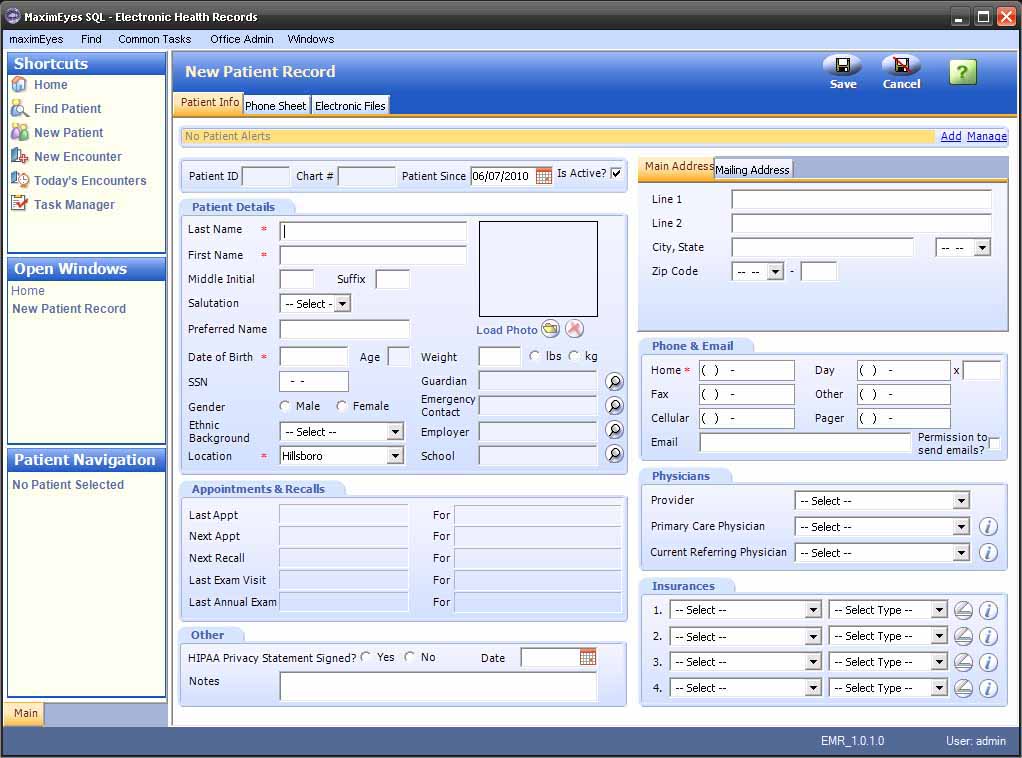Save the new patient record
This screenshot has height=758, width=1022.
(842, 72)
